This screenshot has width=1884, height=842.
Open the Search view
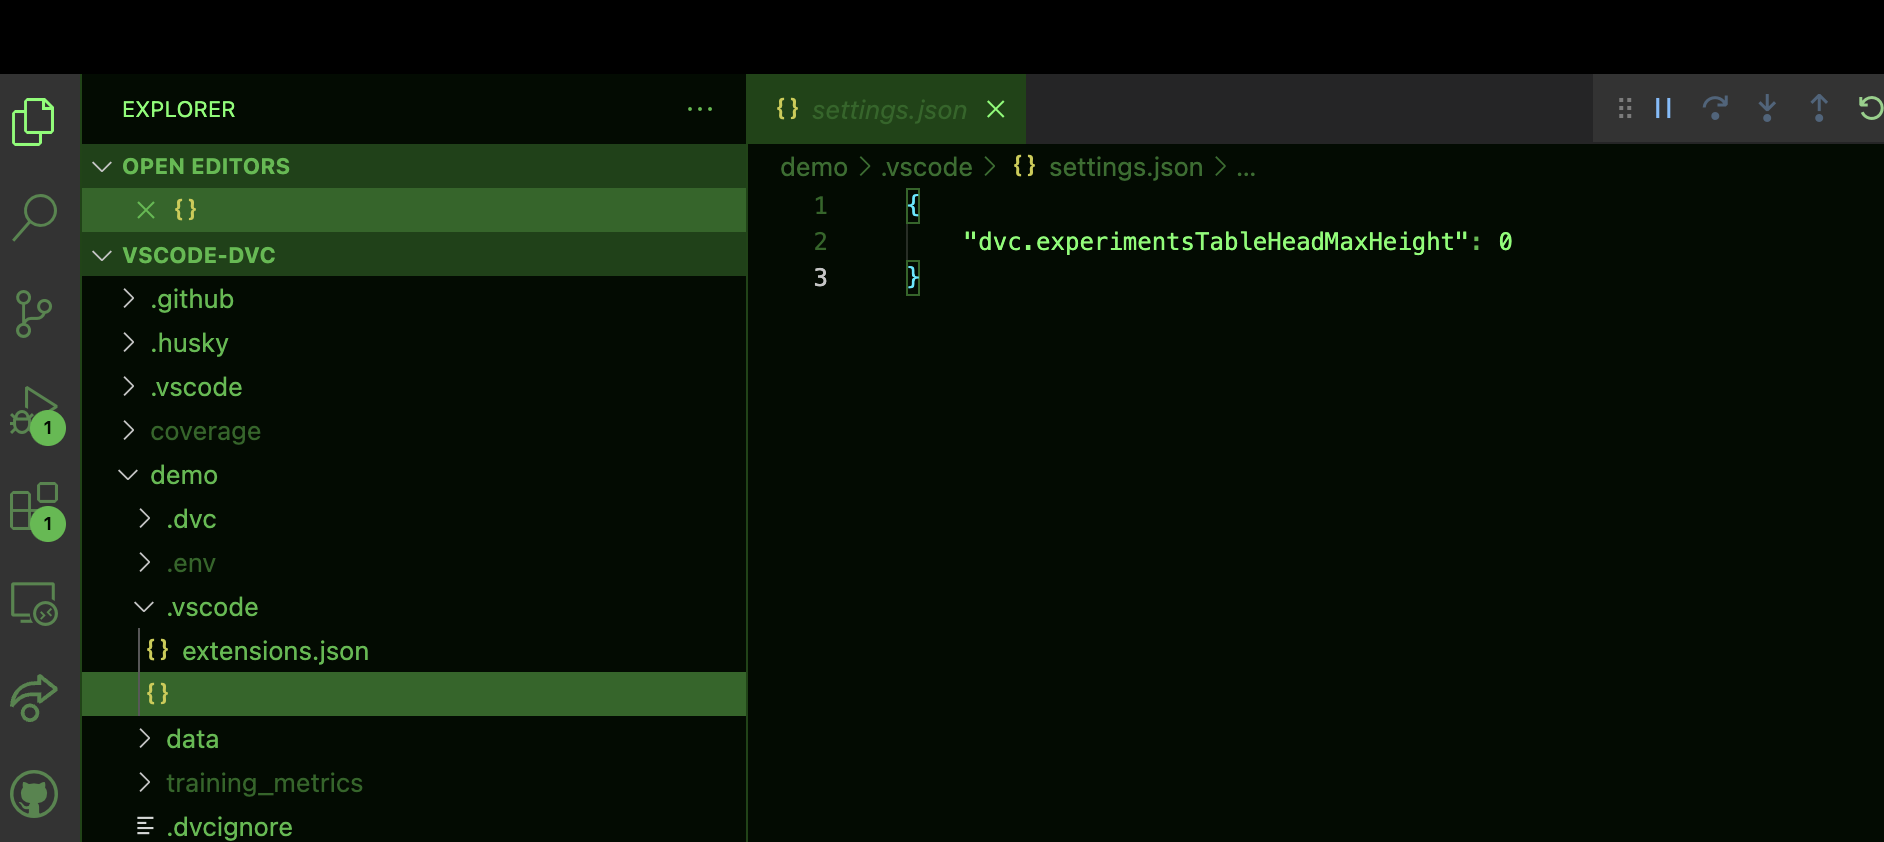34,217
